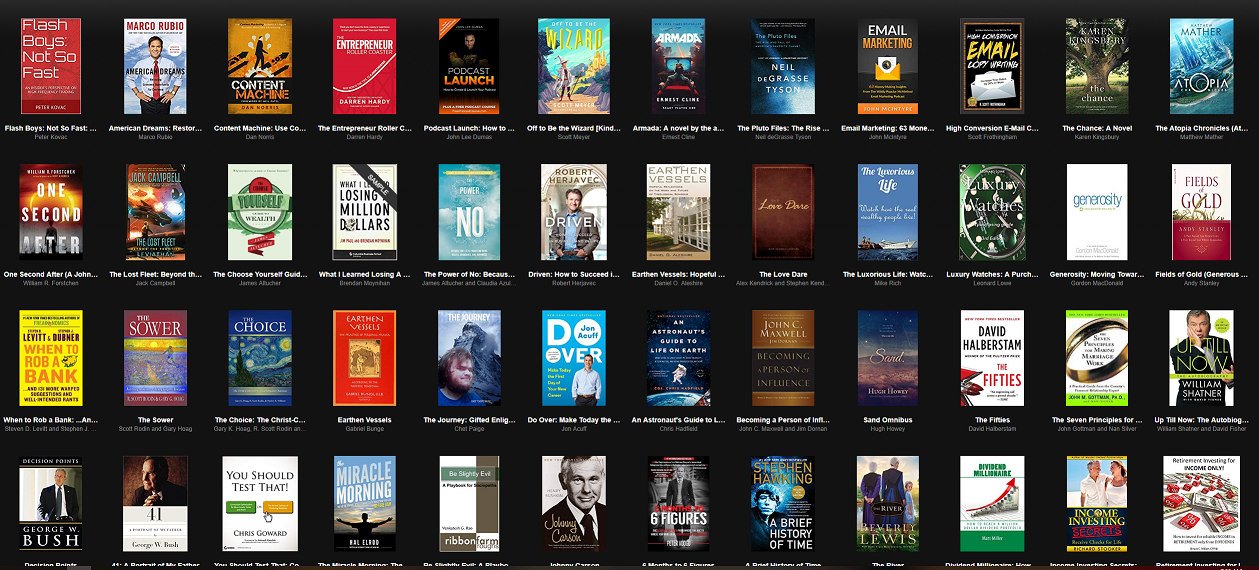Open The Fifties by David Halberstam cover
Screen dimensions: 1259x570
click(x=992, y=358)
